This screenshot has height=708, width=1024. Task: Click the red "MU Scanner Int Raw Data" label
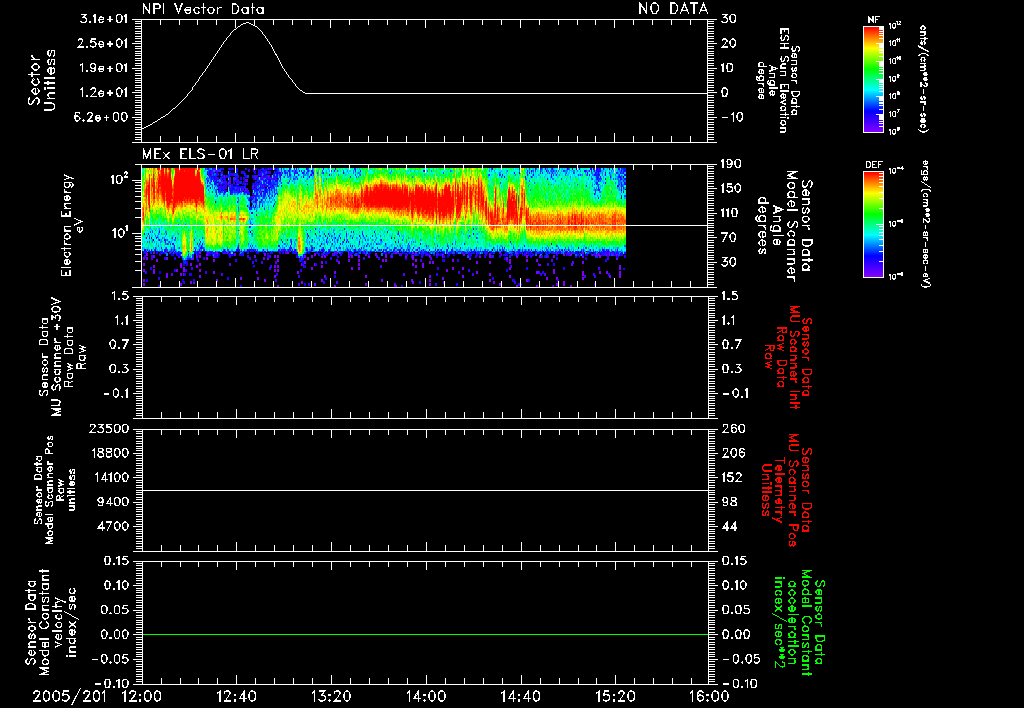tap(789, 357)
